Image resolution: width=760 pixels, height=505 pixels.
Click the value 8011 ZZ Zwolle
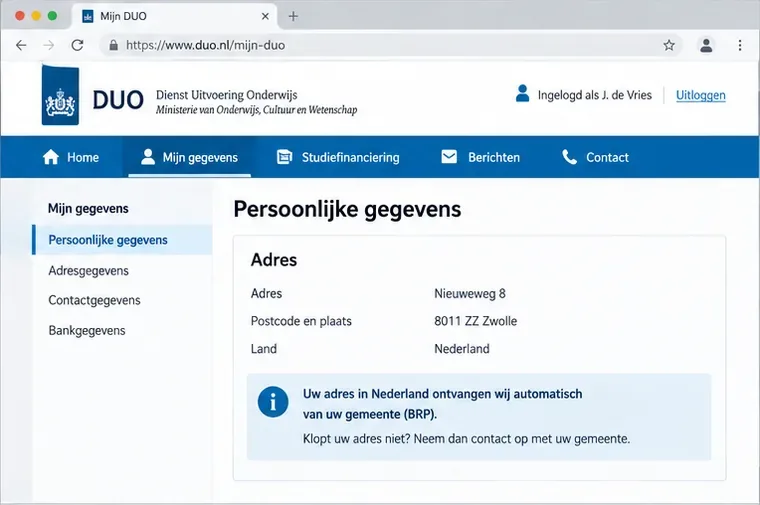pos(475,321)
